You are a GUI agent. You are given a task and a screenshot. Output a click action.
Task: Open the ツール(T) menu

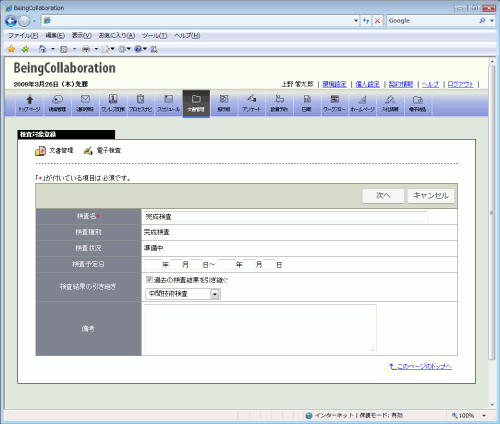click(x=154, y=35)
